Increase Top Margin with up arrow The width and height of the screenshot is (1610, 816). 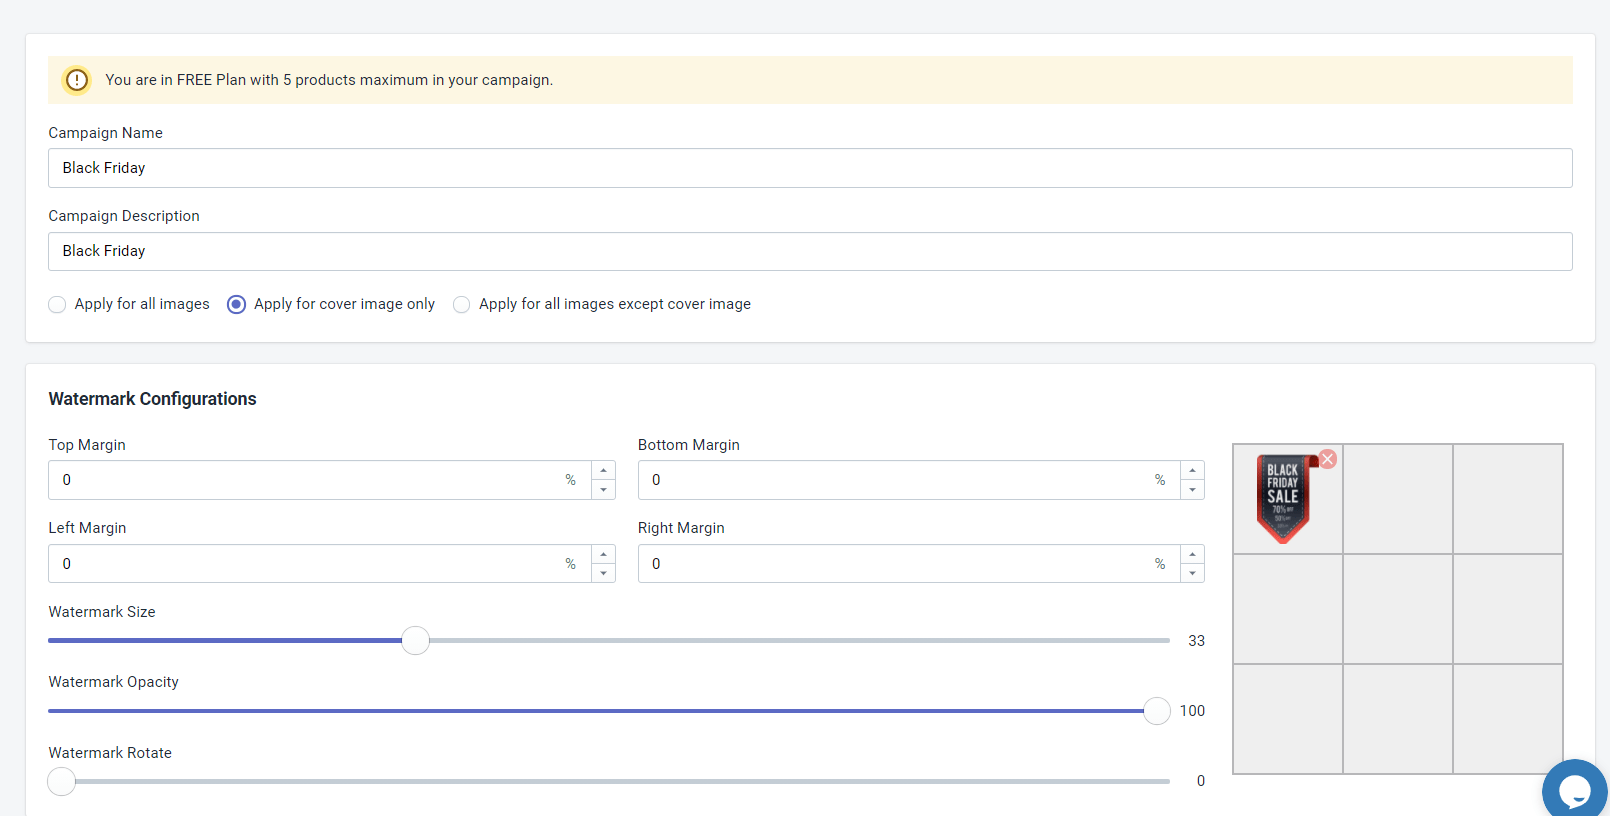(x=603, y=470)
